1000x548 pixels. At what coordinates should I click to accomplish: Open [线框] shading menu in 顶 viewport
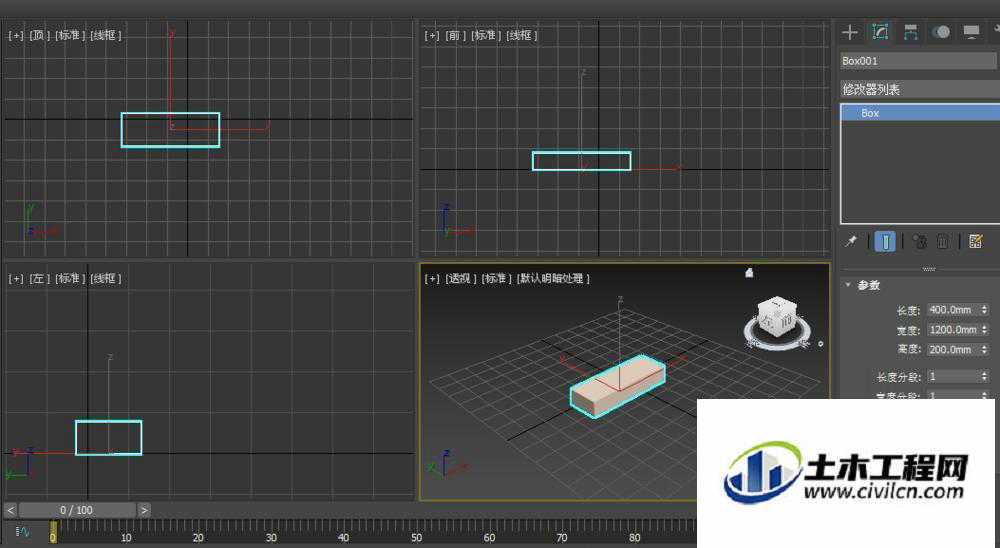click(105, 35)
